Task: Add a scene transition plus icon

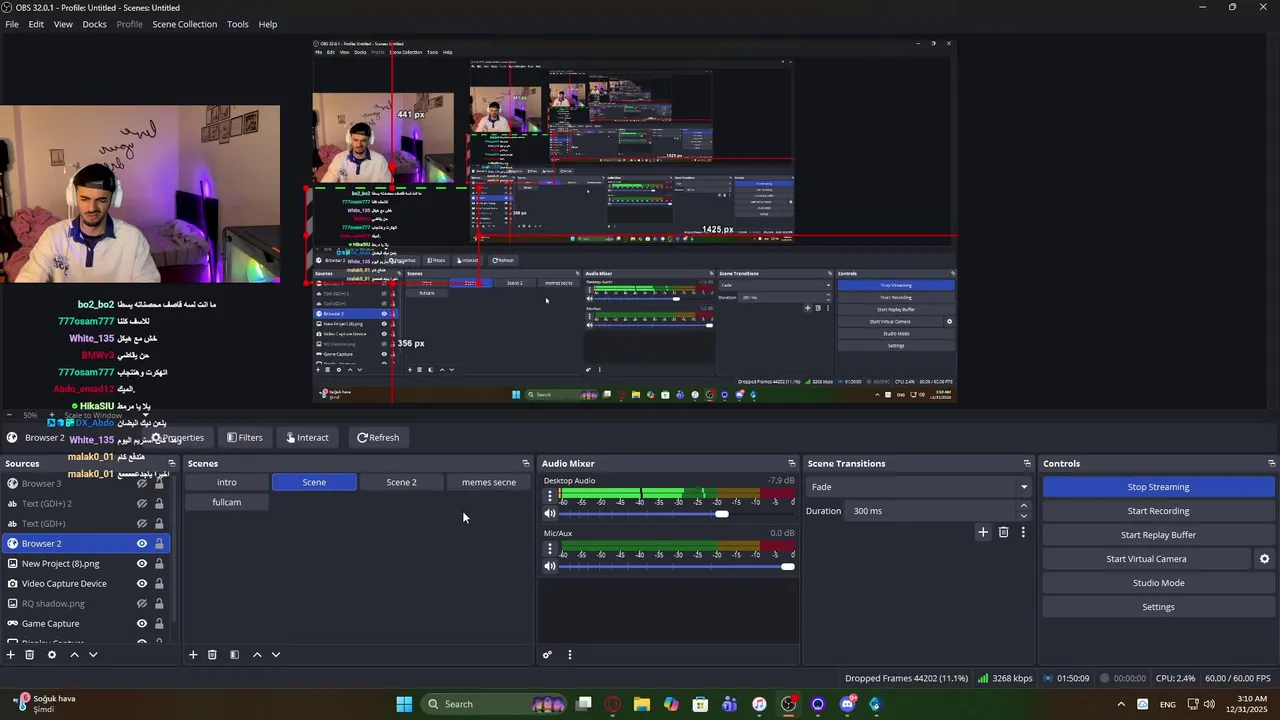Action: 983,533
